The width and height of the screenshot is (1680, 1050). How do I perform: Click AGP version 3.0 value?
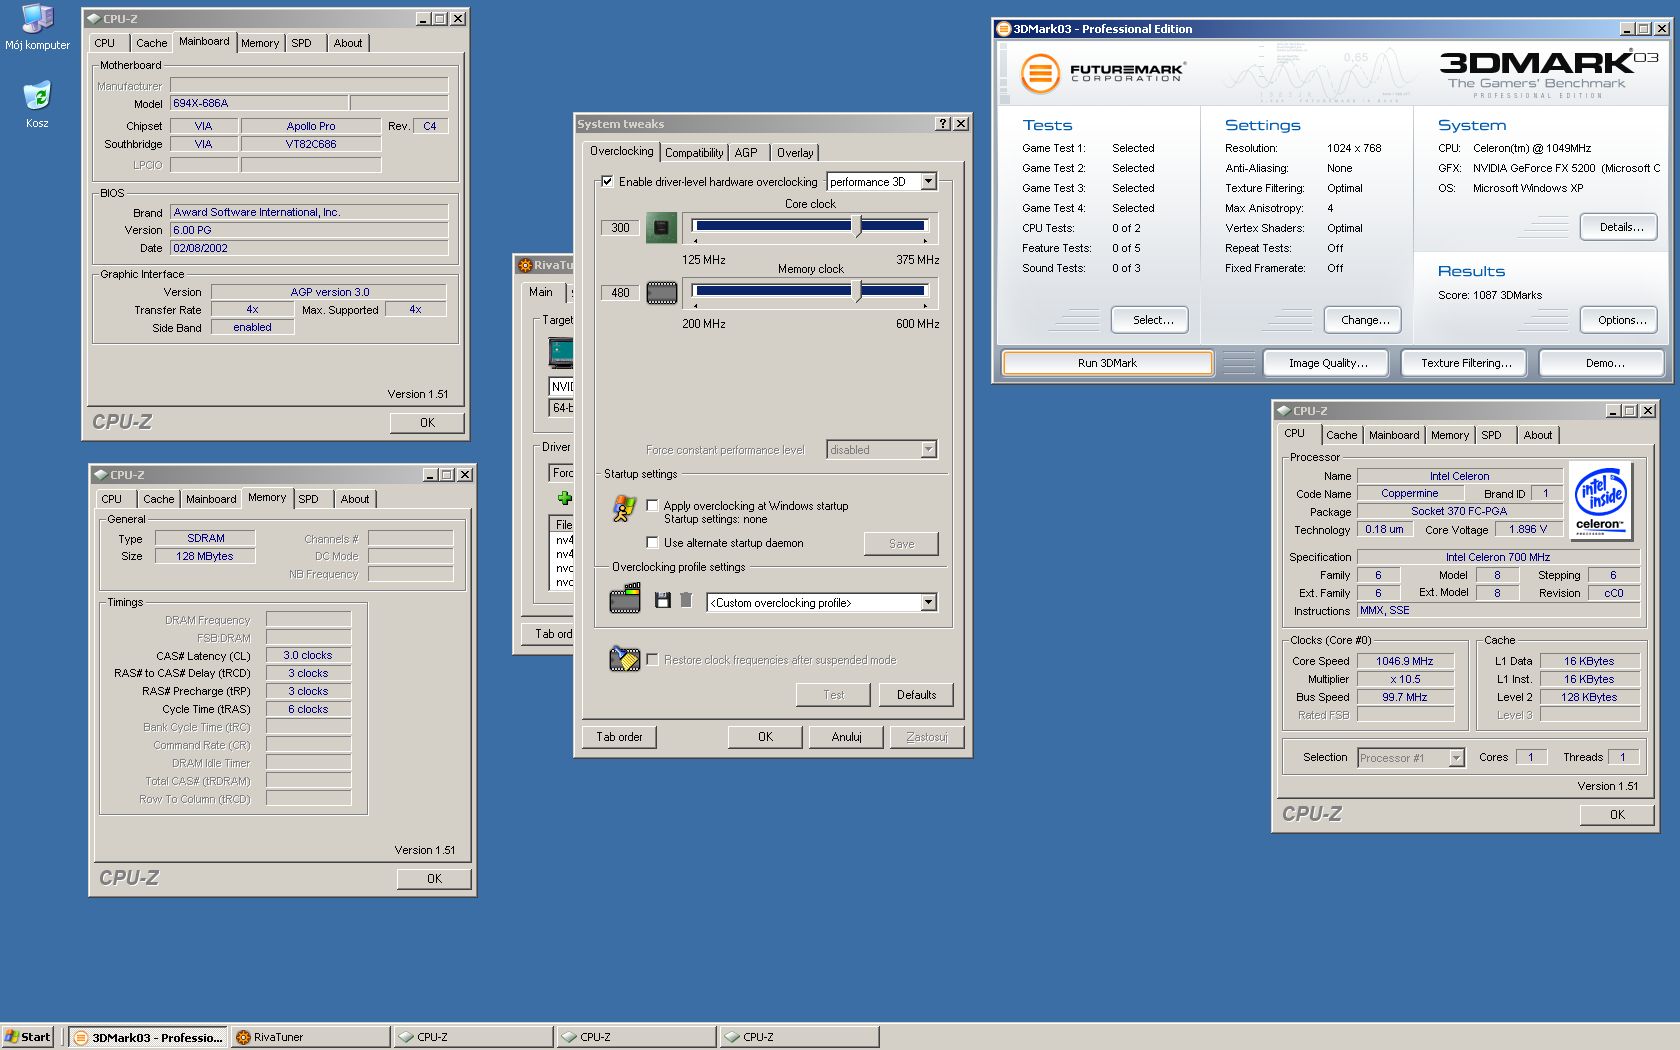(329, 292)
